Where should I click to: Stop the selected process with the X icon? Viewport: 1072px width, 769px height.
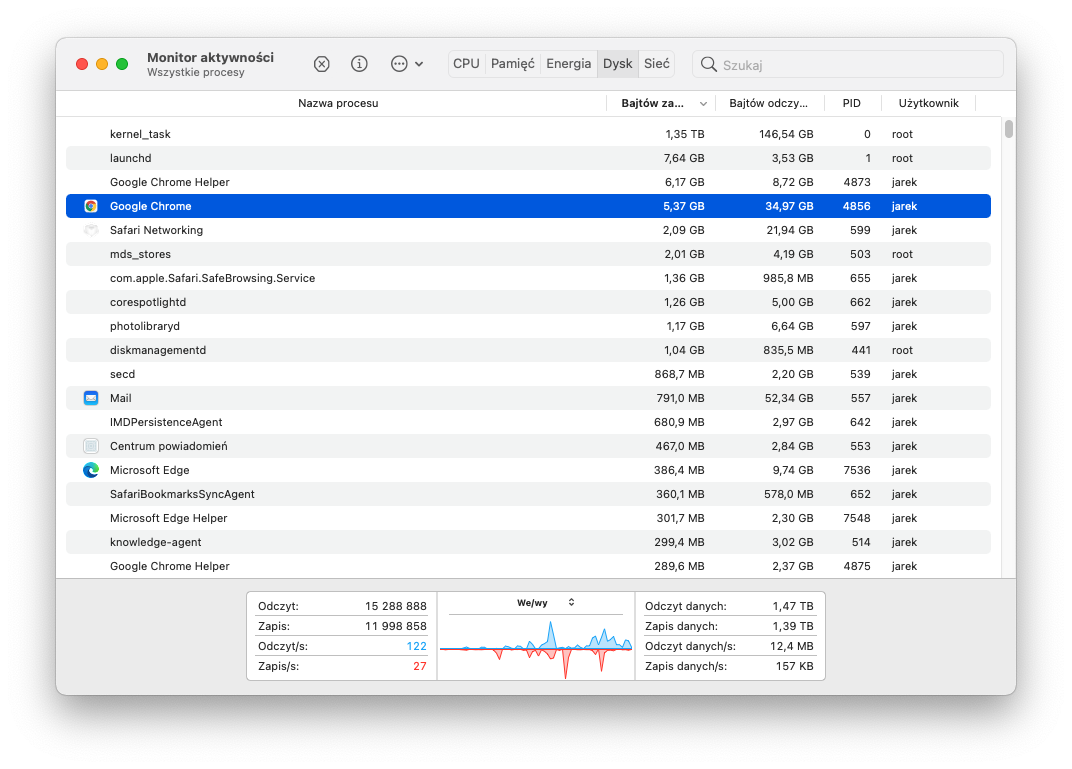(x=321, y=64)
